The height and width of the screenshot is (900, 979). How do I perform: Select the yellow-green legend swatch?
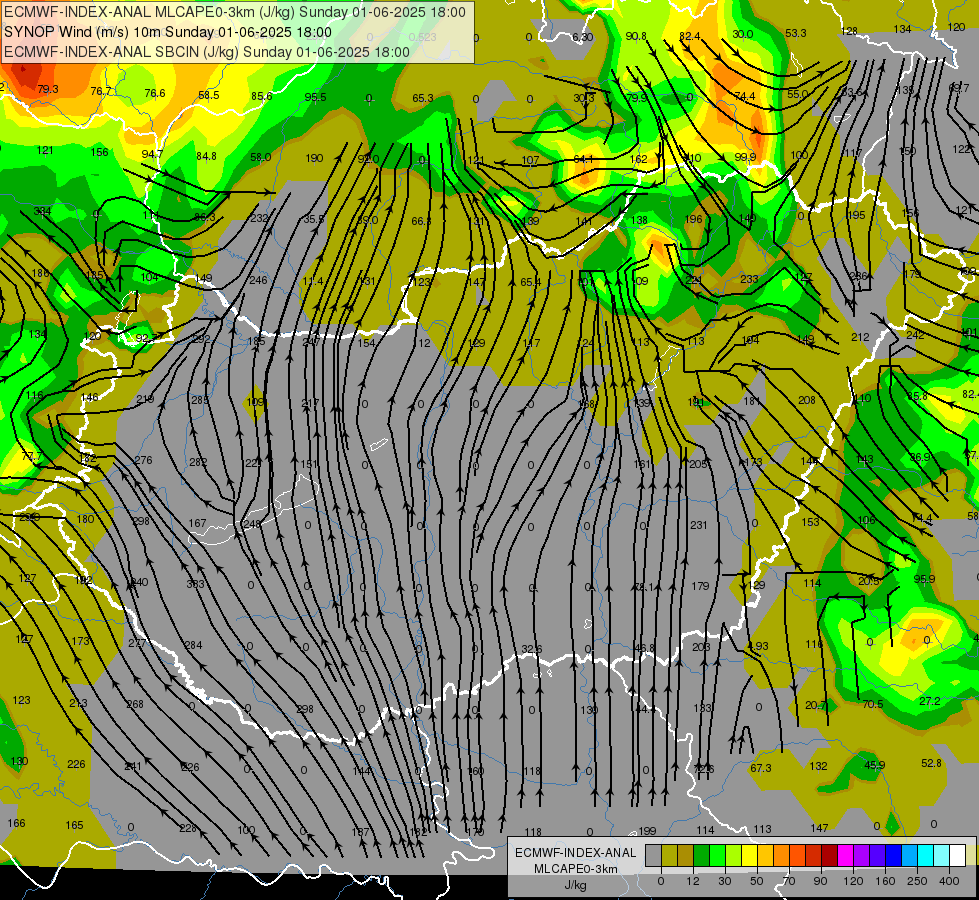coord(734,855)
